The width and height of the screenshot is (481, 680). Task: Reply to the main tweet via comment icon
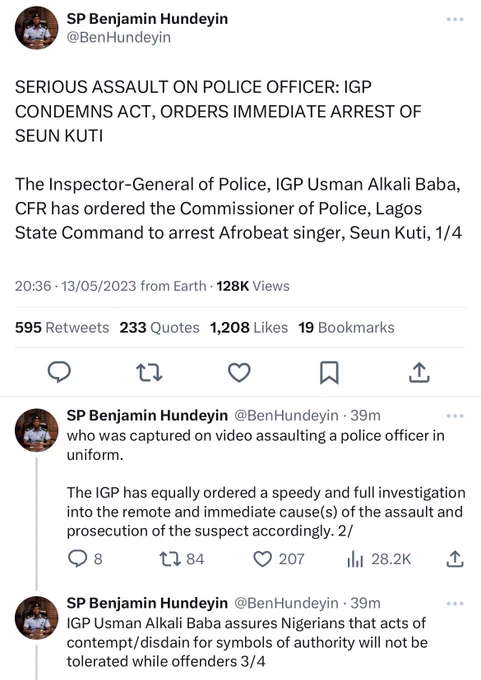[59, 372]
